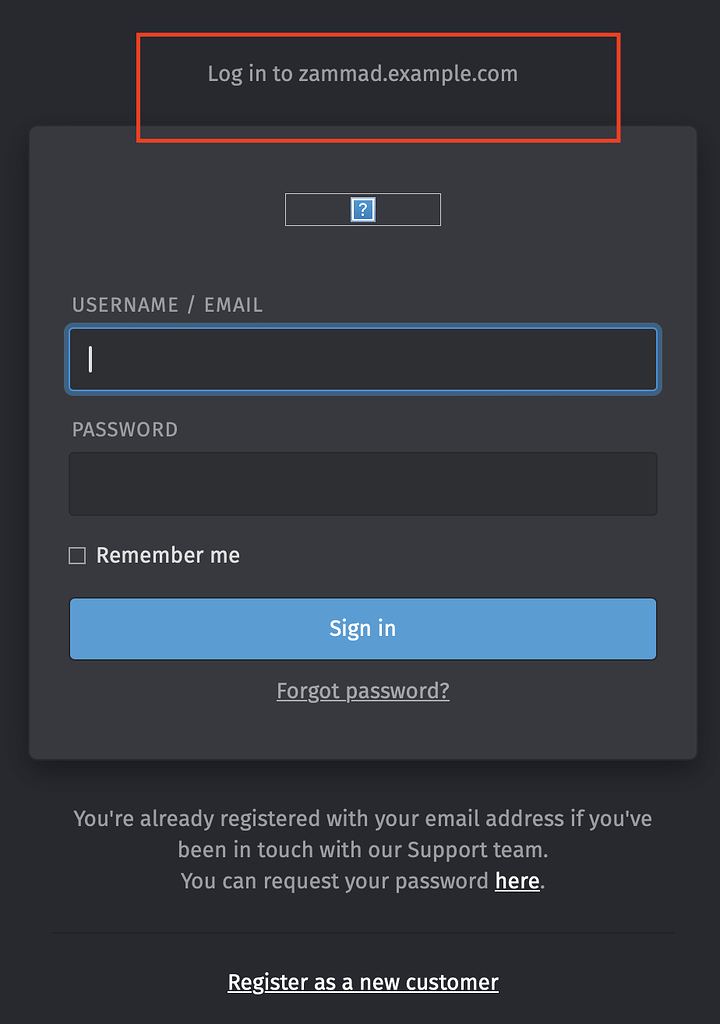Click the Remember me label text
Viewport: 720px width, 1024px height.
(x=167, y=555)
